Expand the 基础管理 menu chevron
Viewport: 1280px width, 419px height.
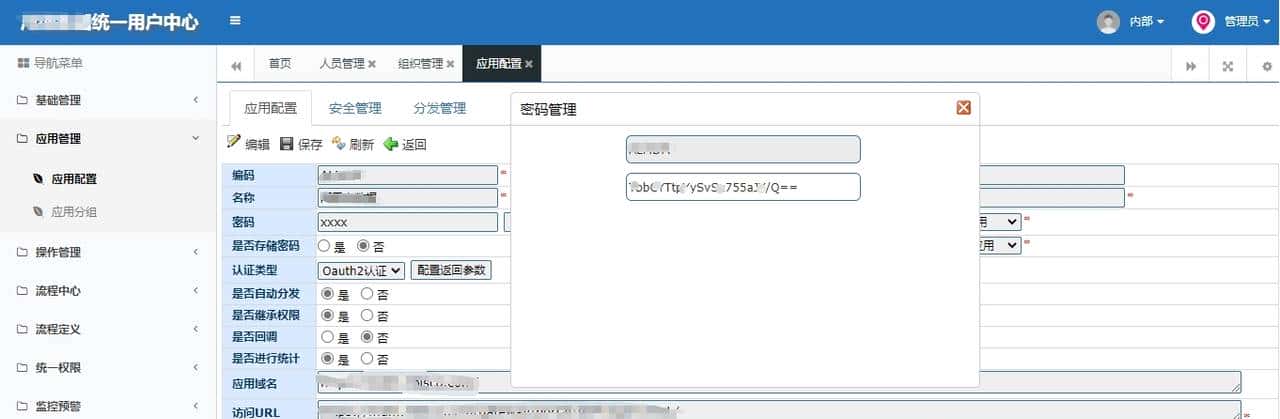point(196,100)
